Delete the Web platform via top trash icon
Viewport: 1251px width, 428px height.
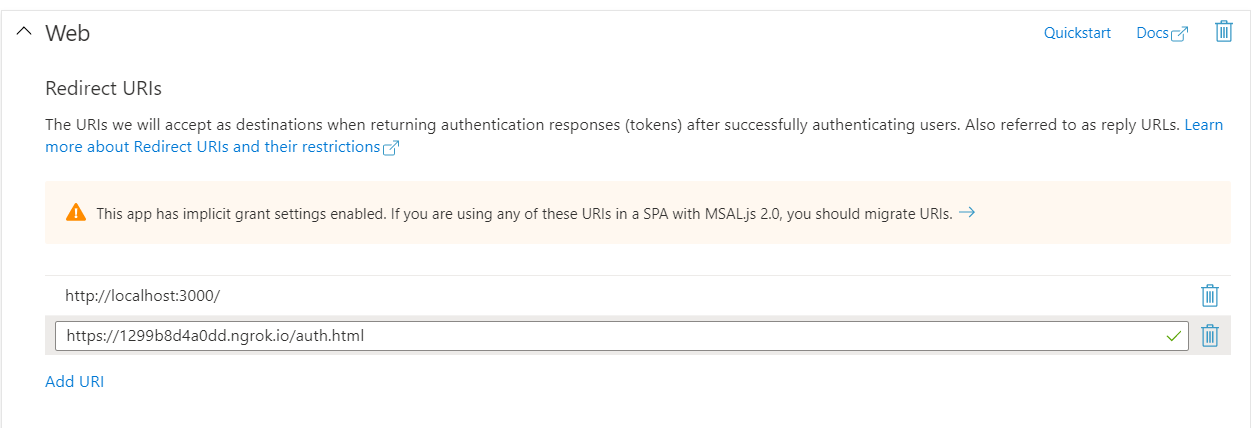tap(1223, 32)
